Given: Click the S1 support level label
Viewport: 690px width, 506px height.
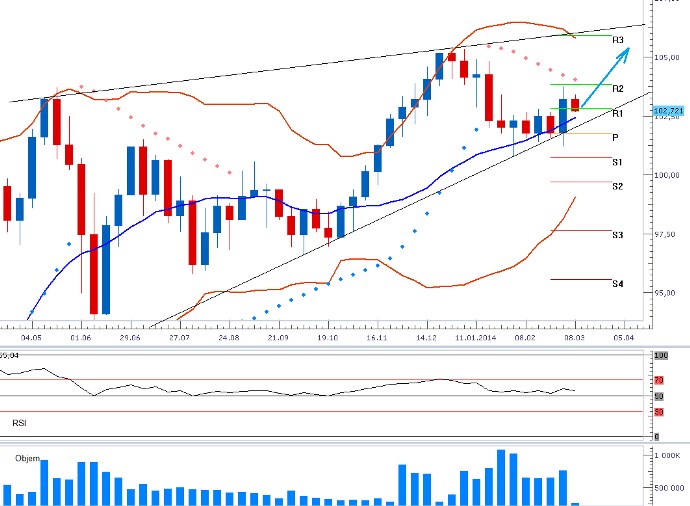Looking at the screenshot, I should click(617, 162).
